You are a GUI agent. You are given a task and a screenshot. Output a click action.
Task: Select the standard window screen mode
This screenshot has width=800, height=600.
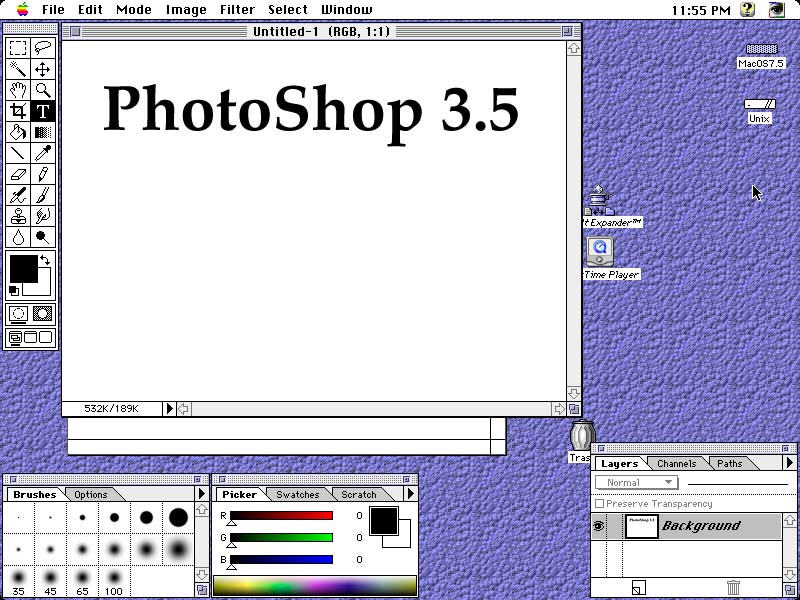(x=16, y=337)
